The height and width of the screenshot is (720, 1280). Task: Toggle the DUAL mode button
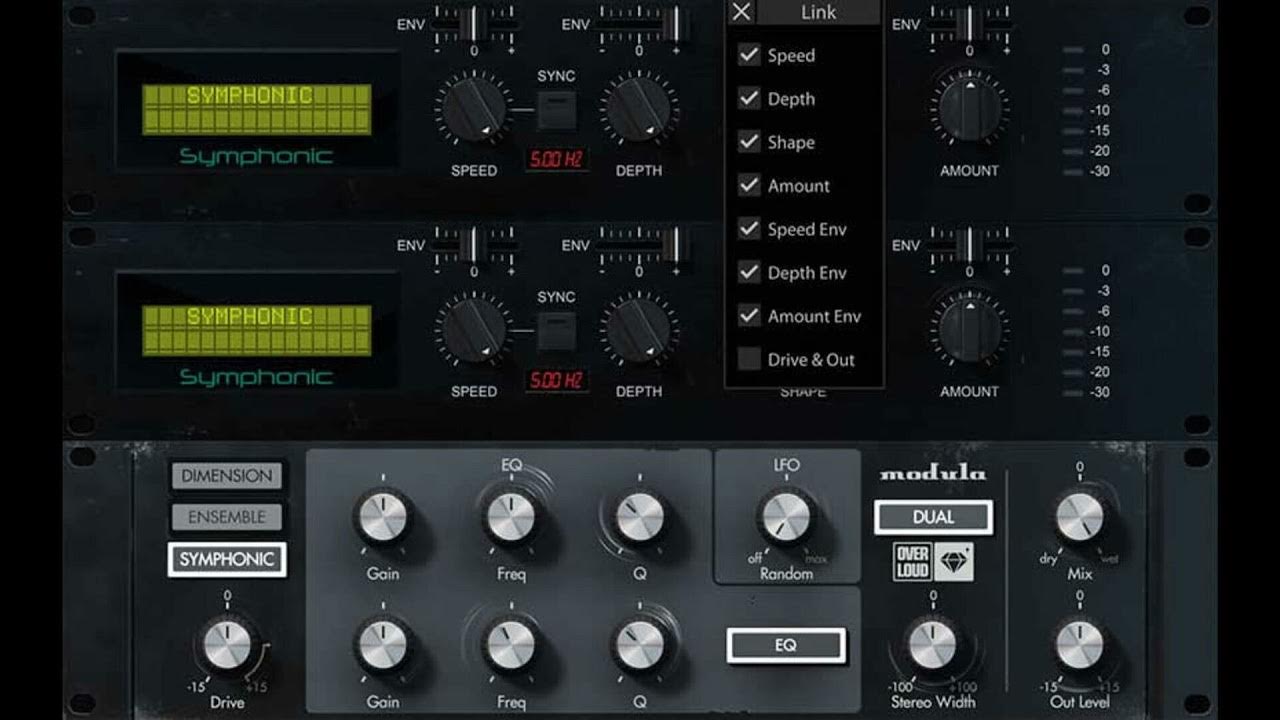coord(933,517)
